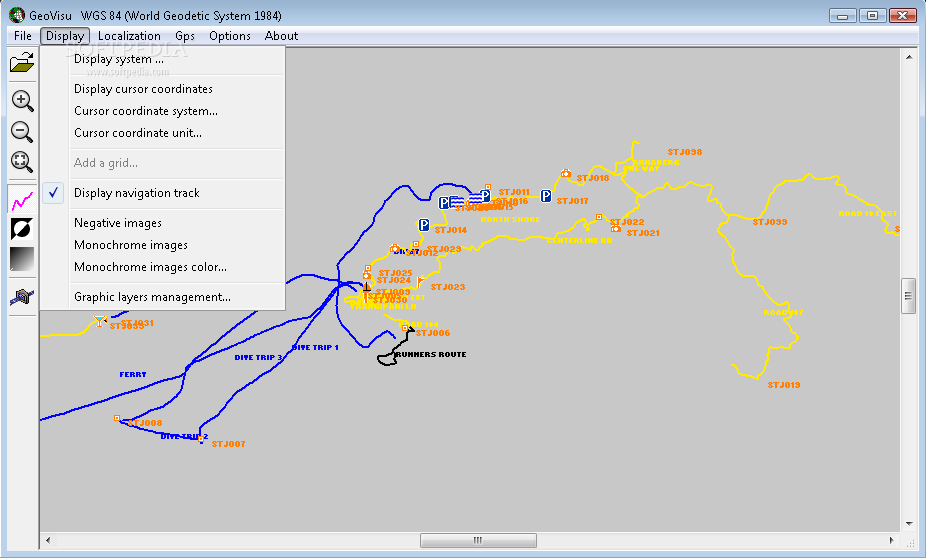This screenshot has height=558, width=926.
Task: Click the camera icon near STJ021
Action: [x=615, y=228]
